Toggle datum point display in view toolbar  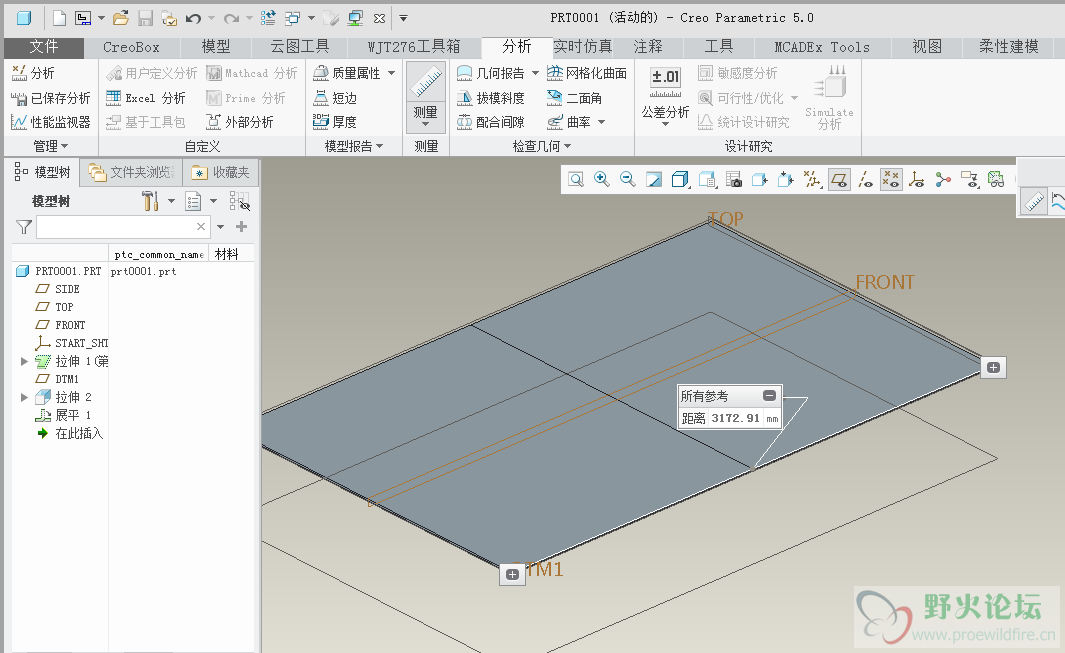tap(891, 179)
